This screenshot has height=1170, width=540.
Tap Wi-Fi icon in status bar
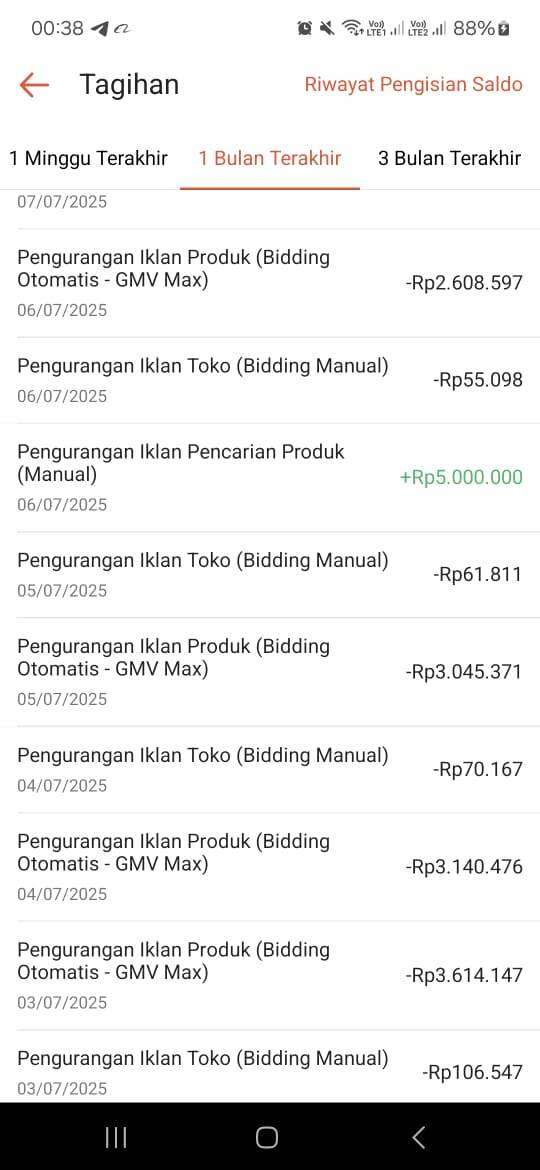350,28
